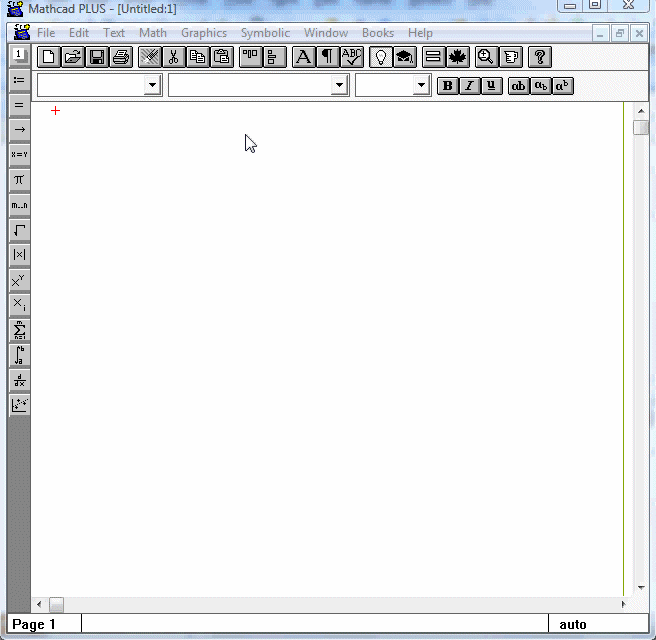Open the font size dropdown

click(x=420, y=86)
